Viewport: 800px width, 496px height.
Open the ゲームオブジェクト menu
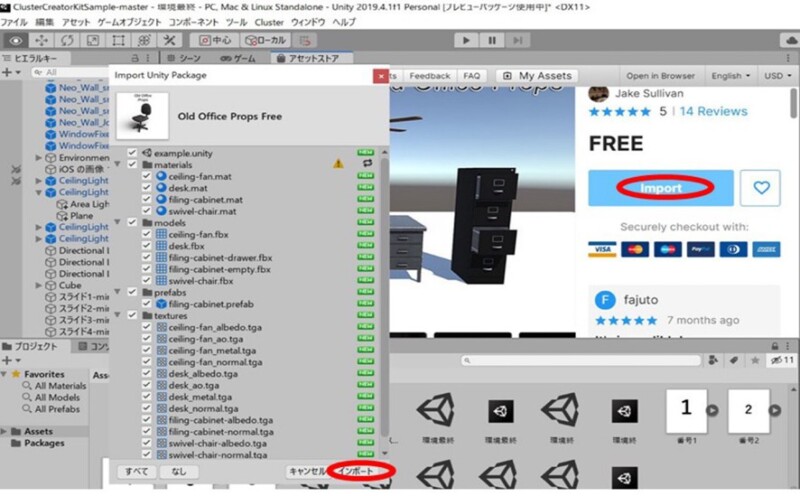click(129, 22)
